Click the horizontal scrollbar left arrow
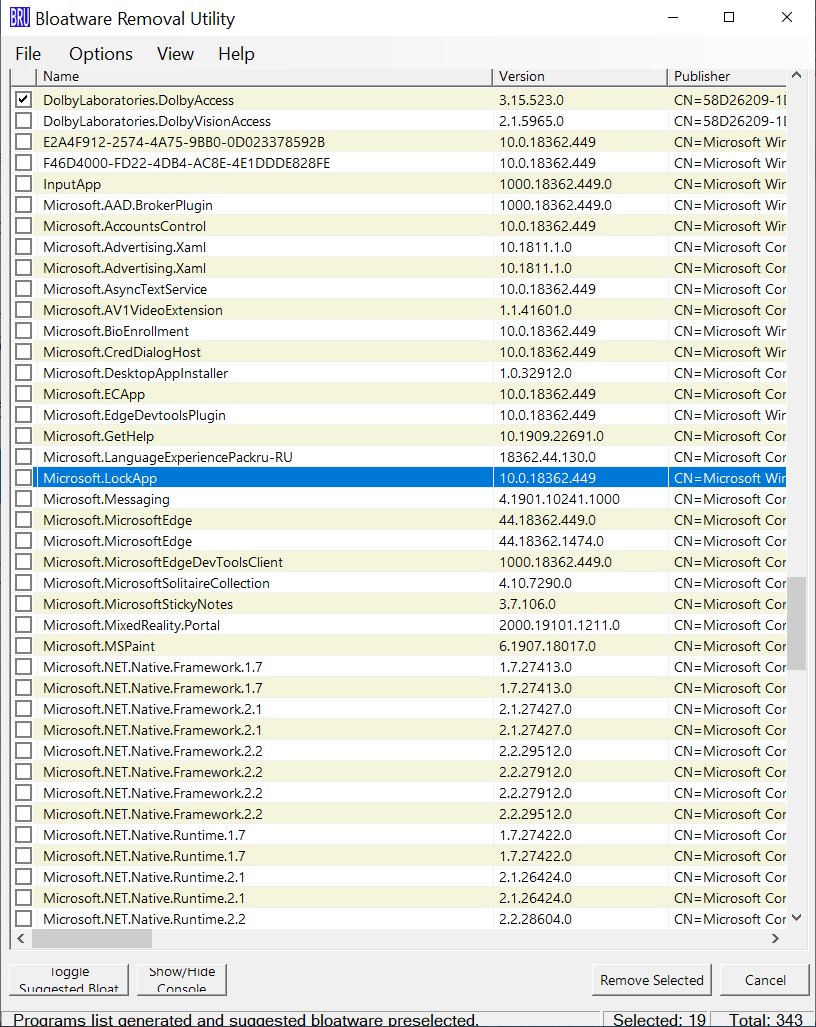This screenshot has height=1027, width=816. (21, 939)
